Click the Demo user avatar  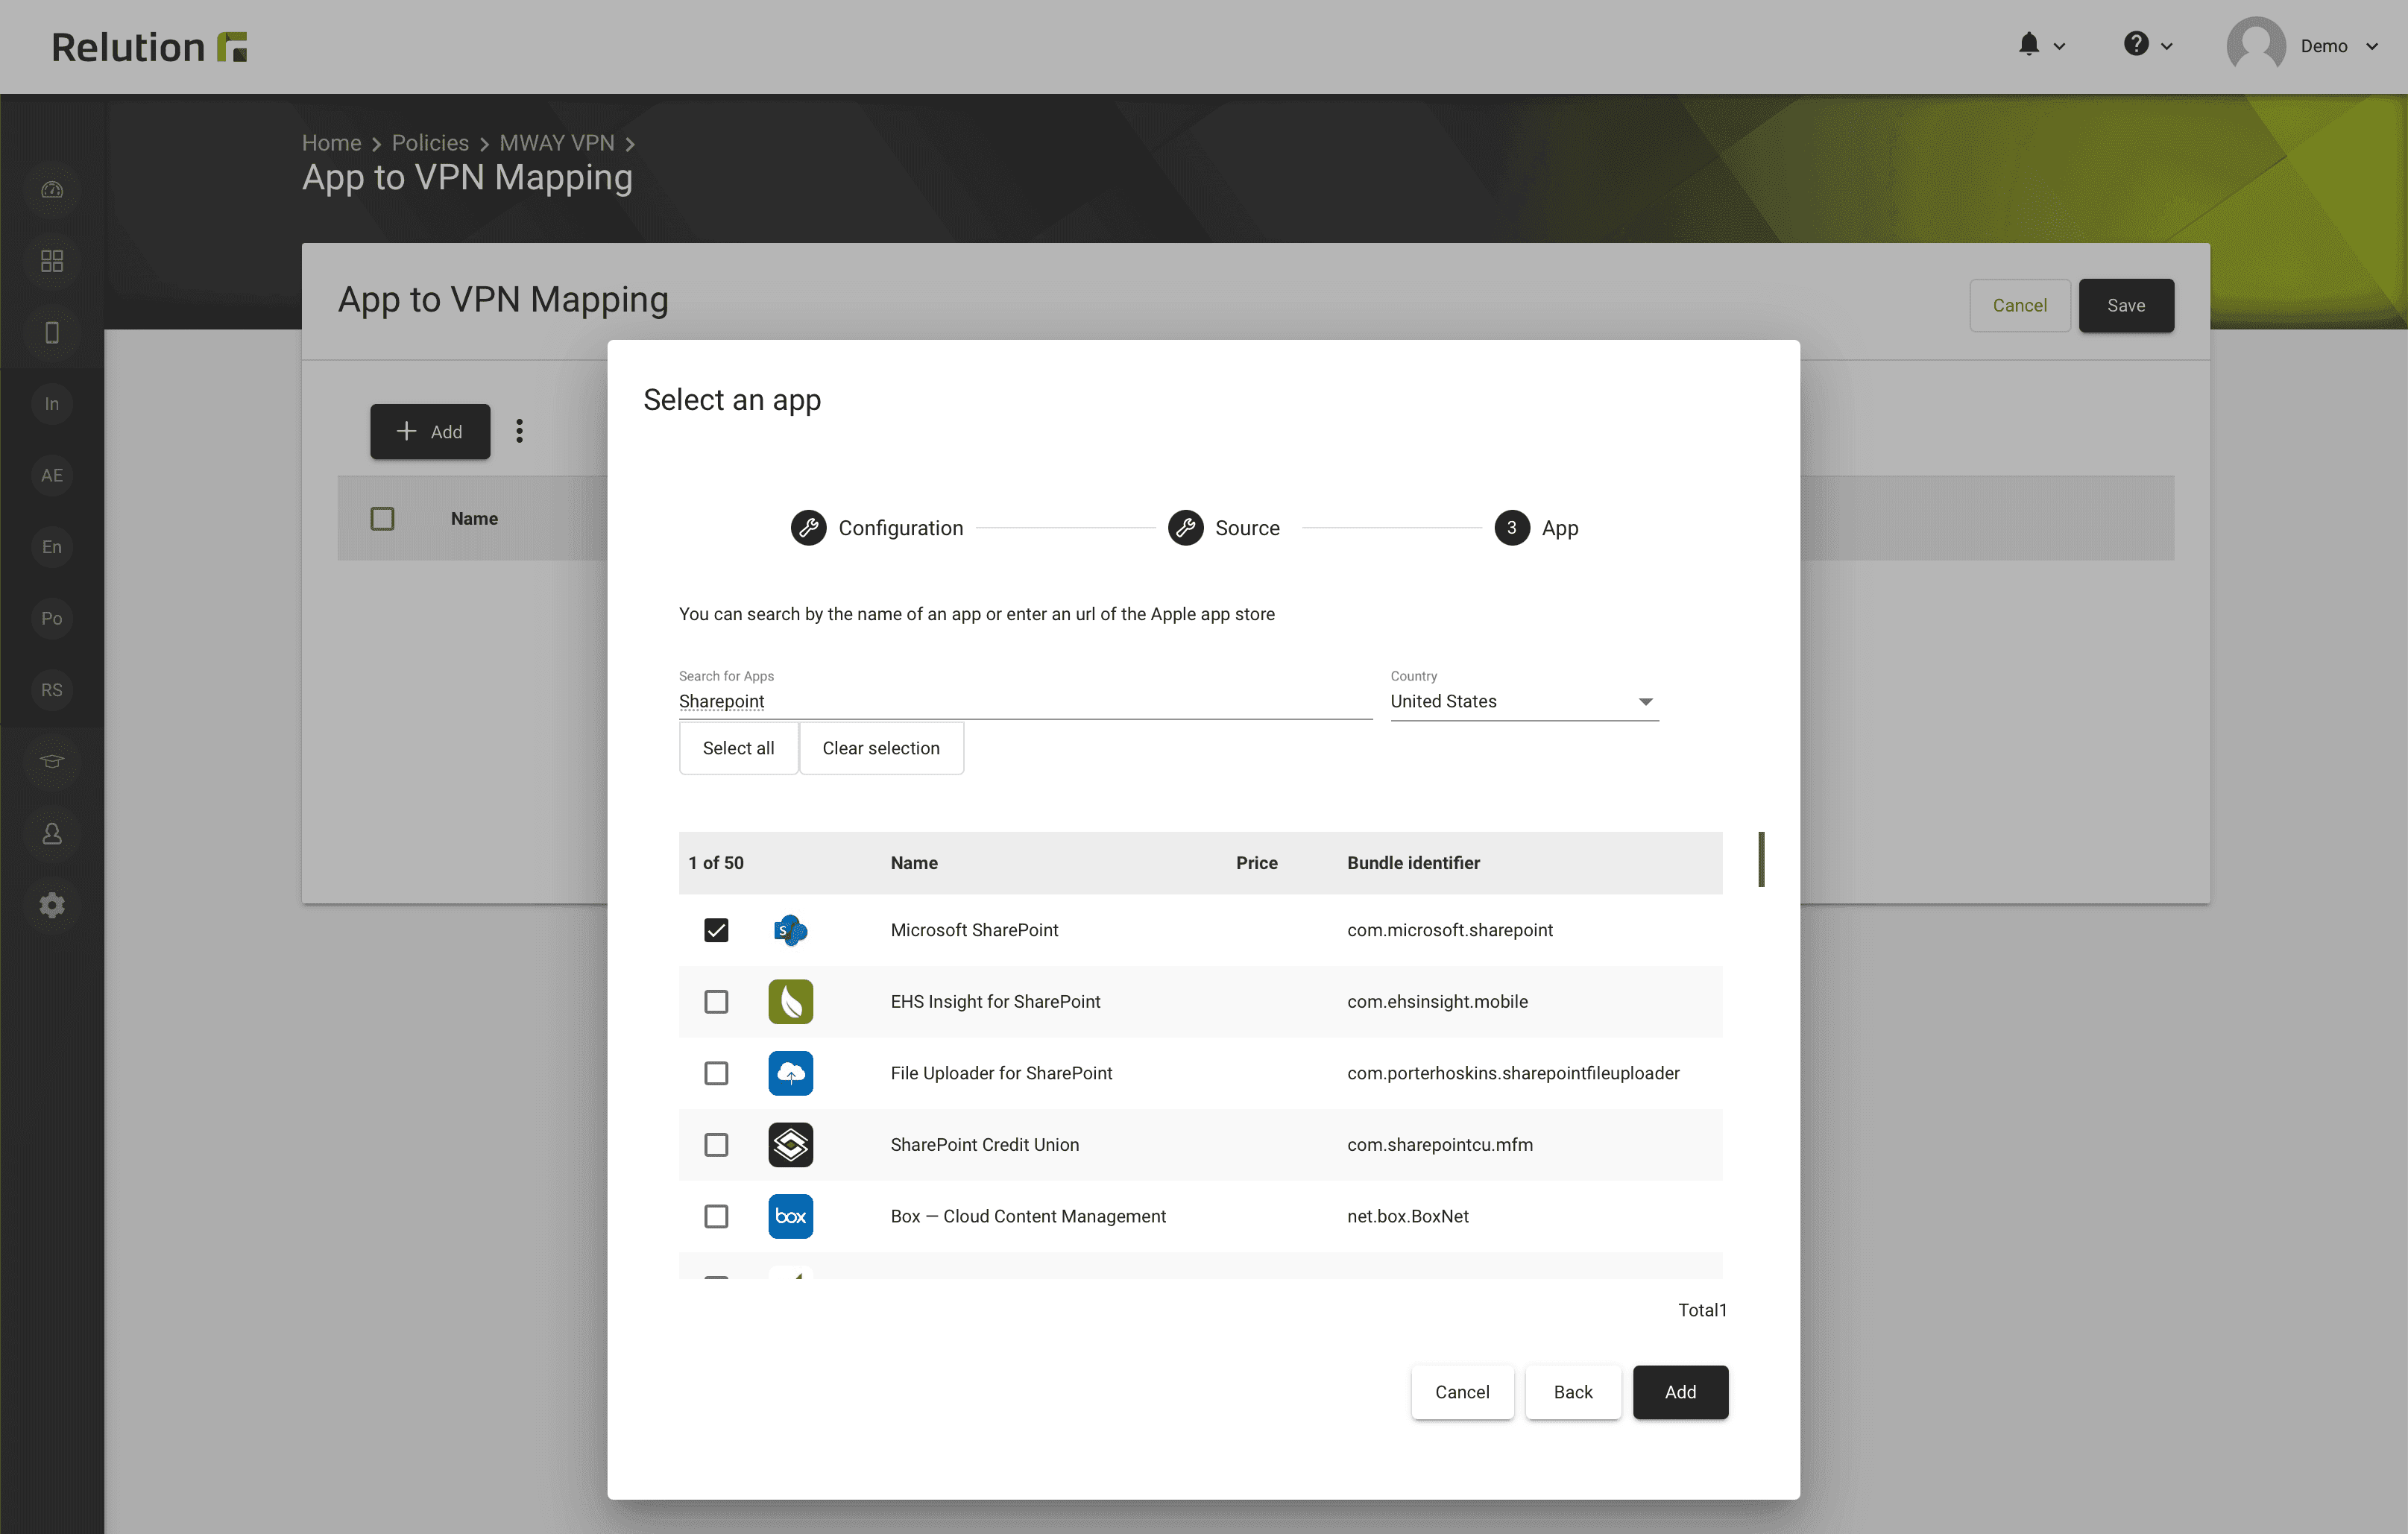tap(2255, 46)
